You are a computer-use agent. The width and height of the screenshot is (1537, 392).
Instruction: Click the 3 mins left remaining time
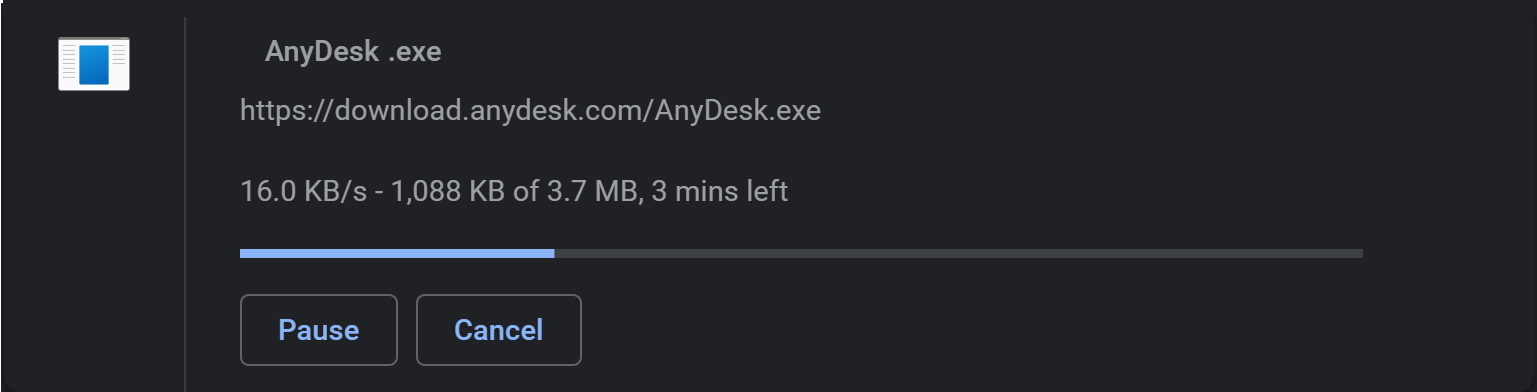pos(719,191)
